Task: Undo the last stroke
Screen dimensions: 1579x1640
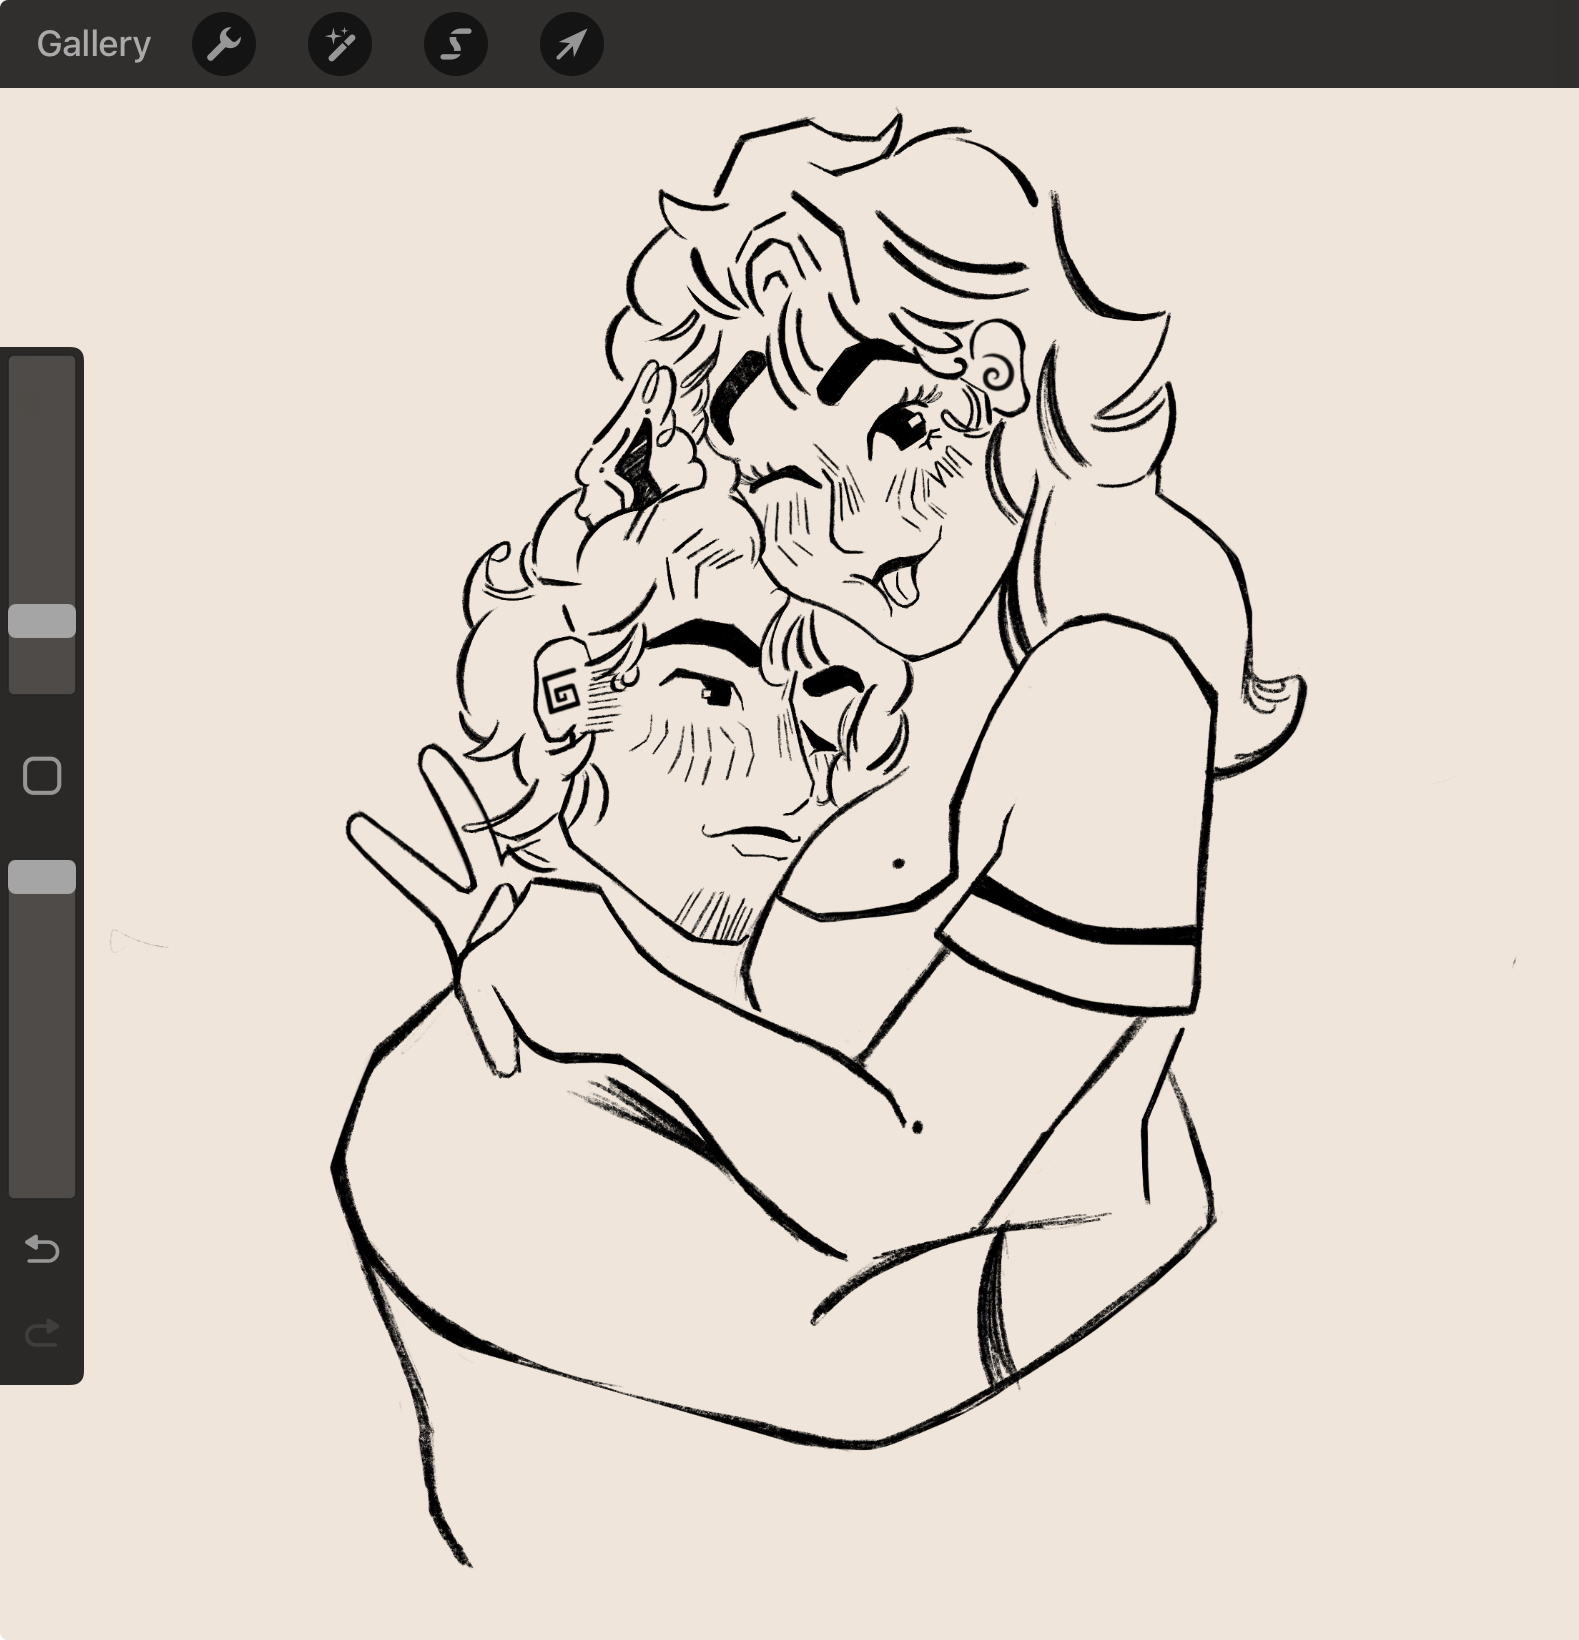Action: tap(42, 1249)
